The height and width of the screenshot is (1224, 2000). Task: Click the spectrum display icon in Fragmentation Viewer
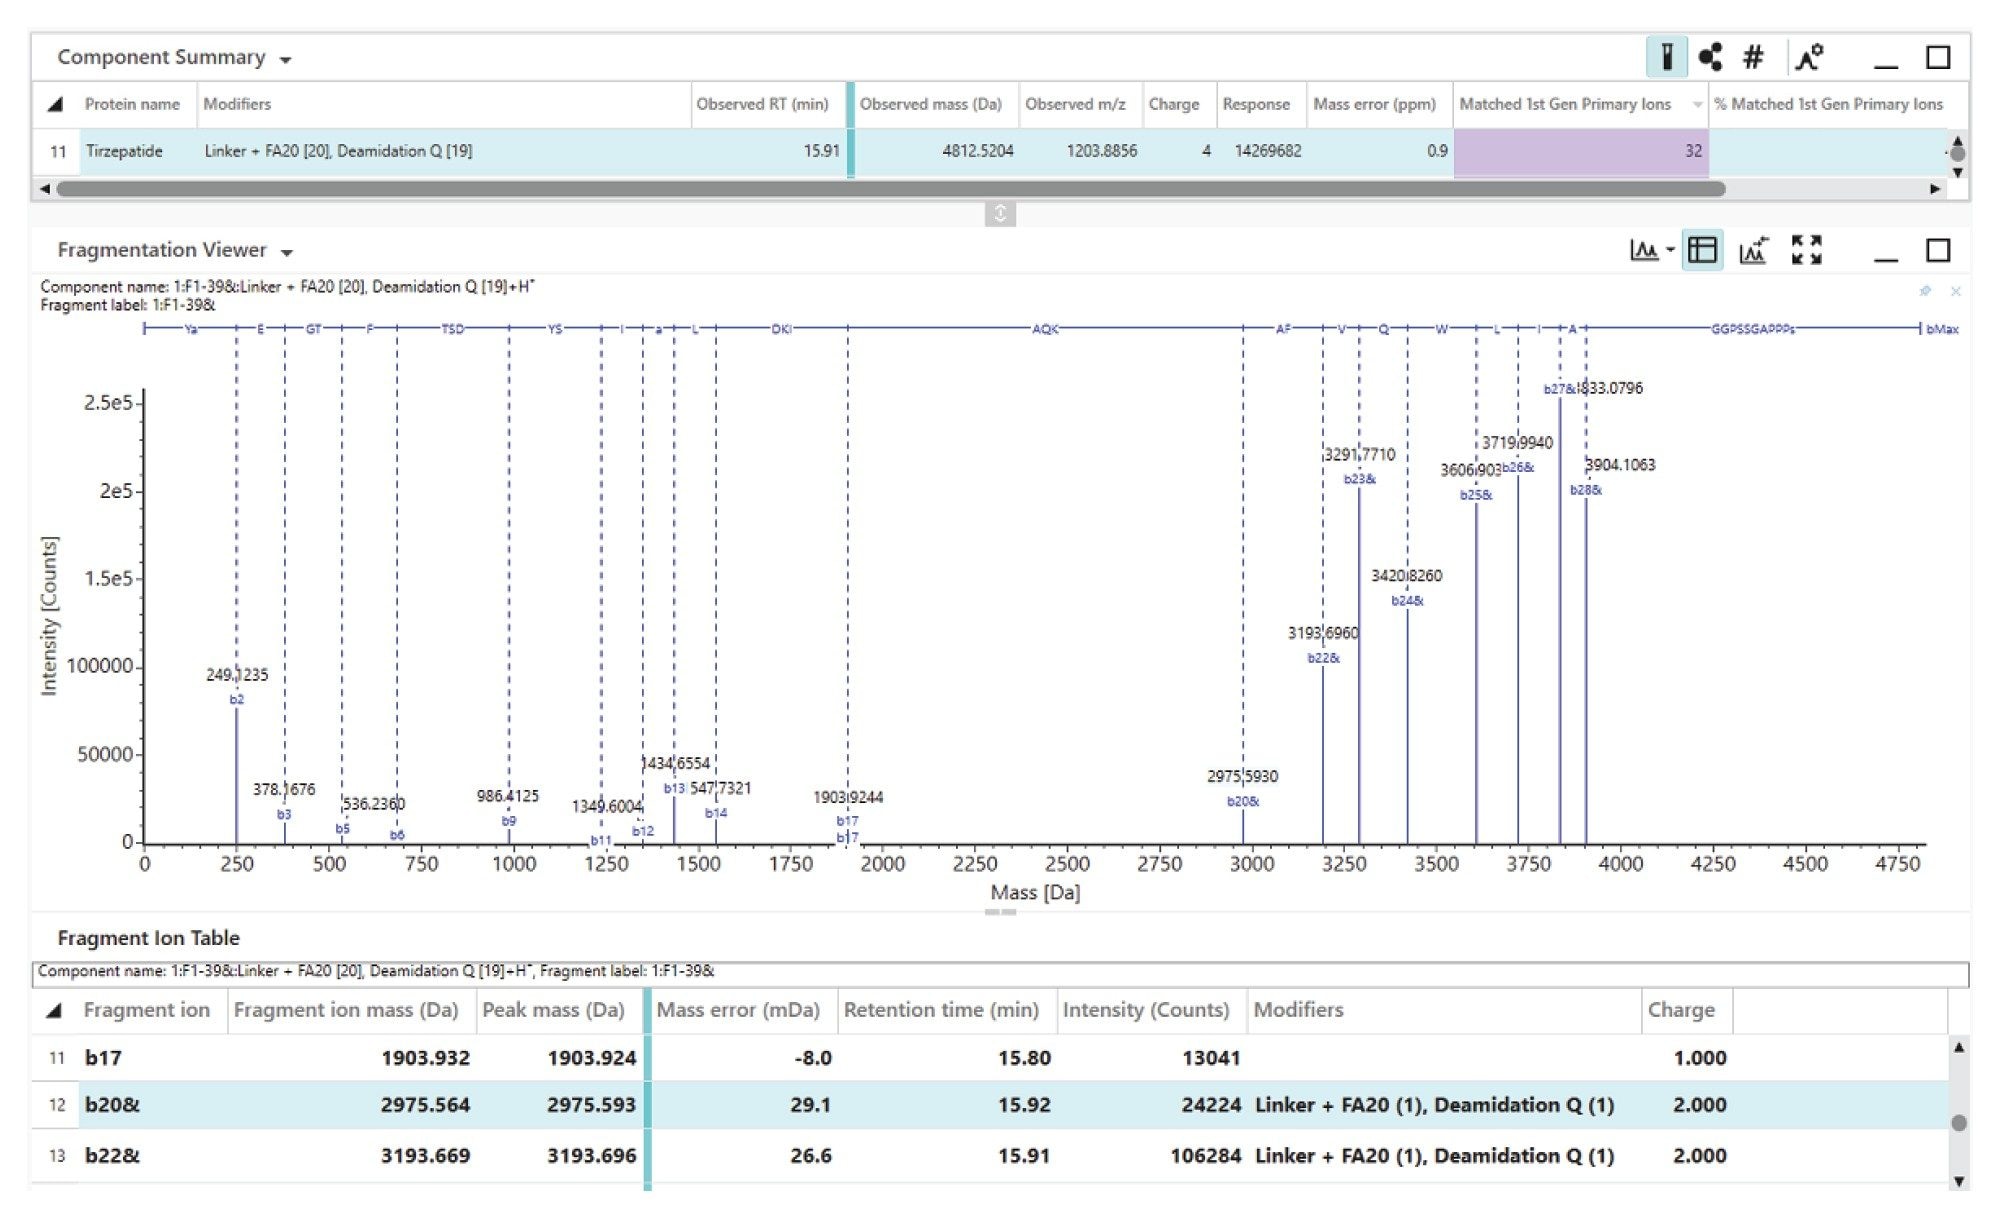[1644, 250]
